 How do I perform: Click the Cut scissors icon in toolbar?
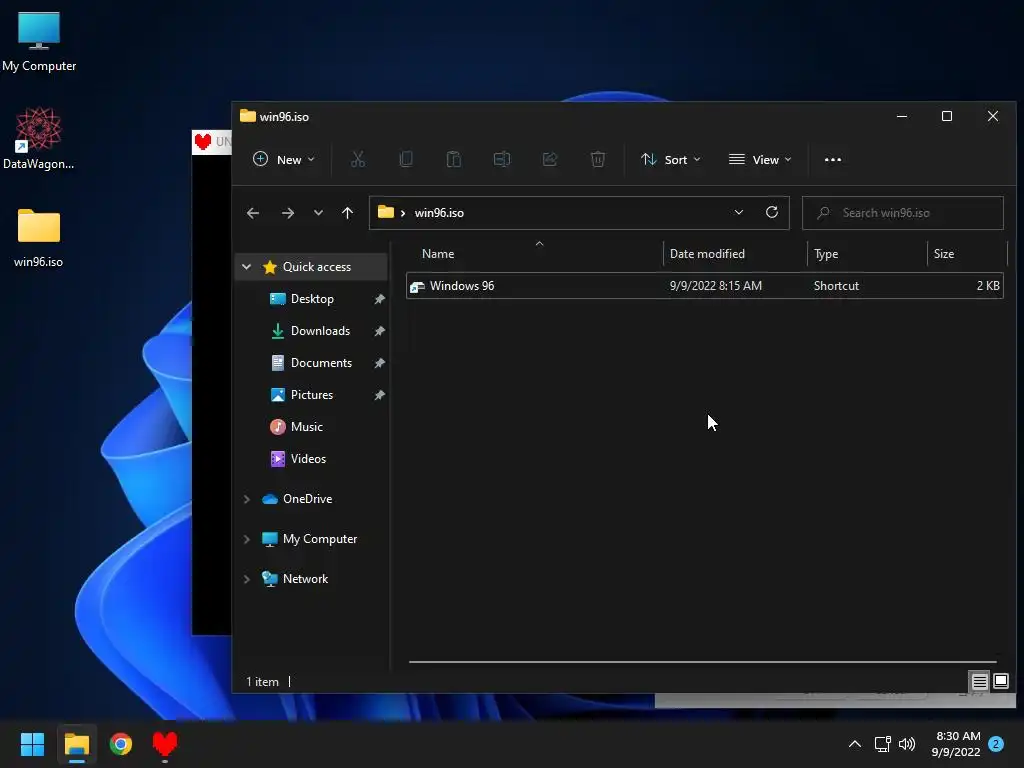[358, 159]
